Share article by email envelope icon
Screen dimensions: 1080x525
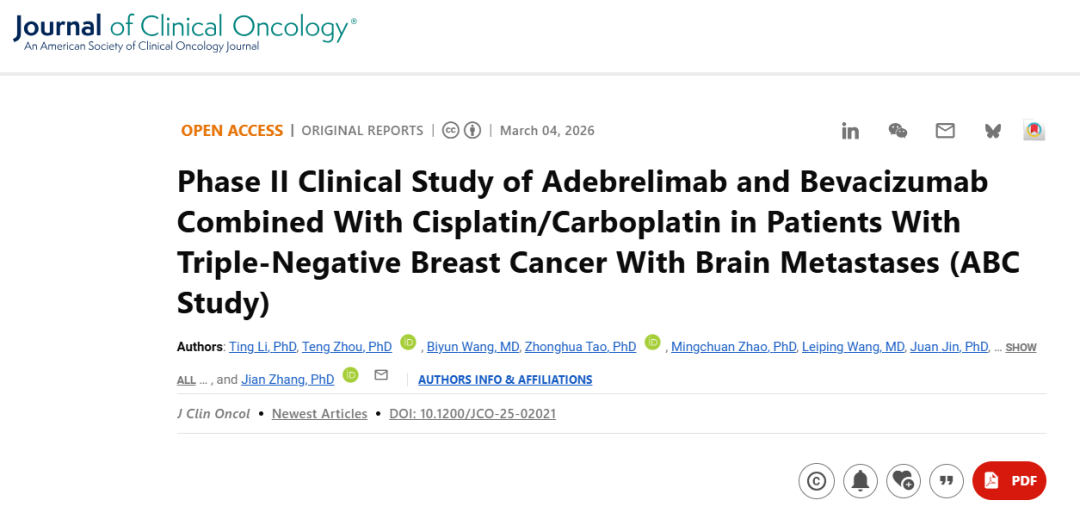(945, 131)
